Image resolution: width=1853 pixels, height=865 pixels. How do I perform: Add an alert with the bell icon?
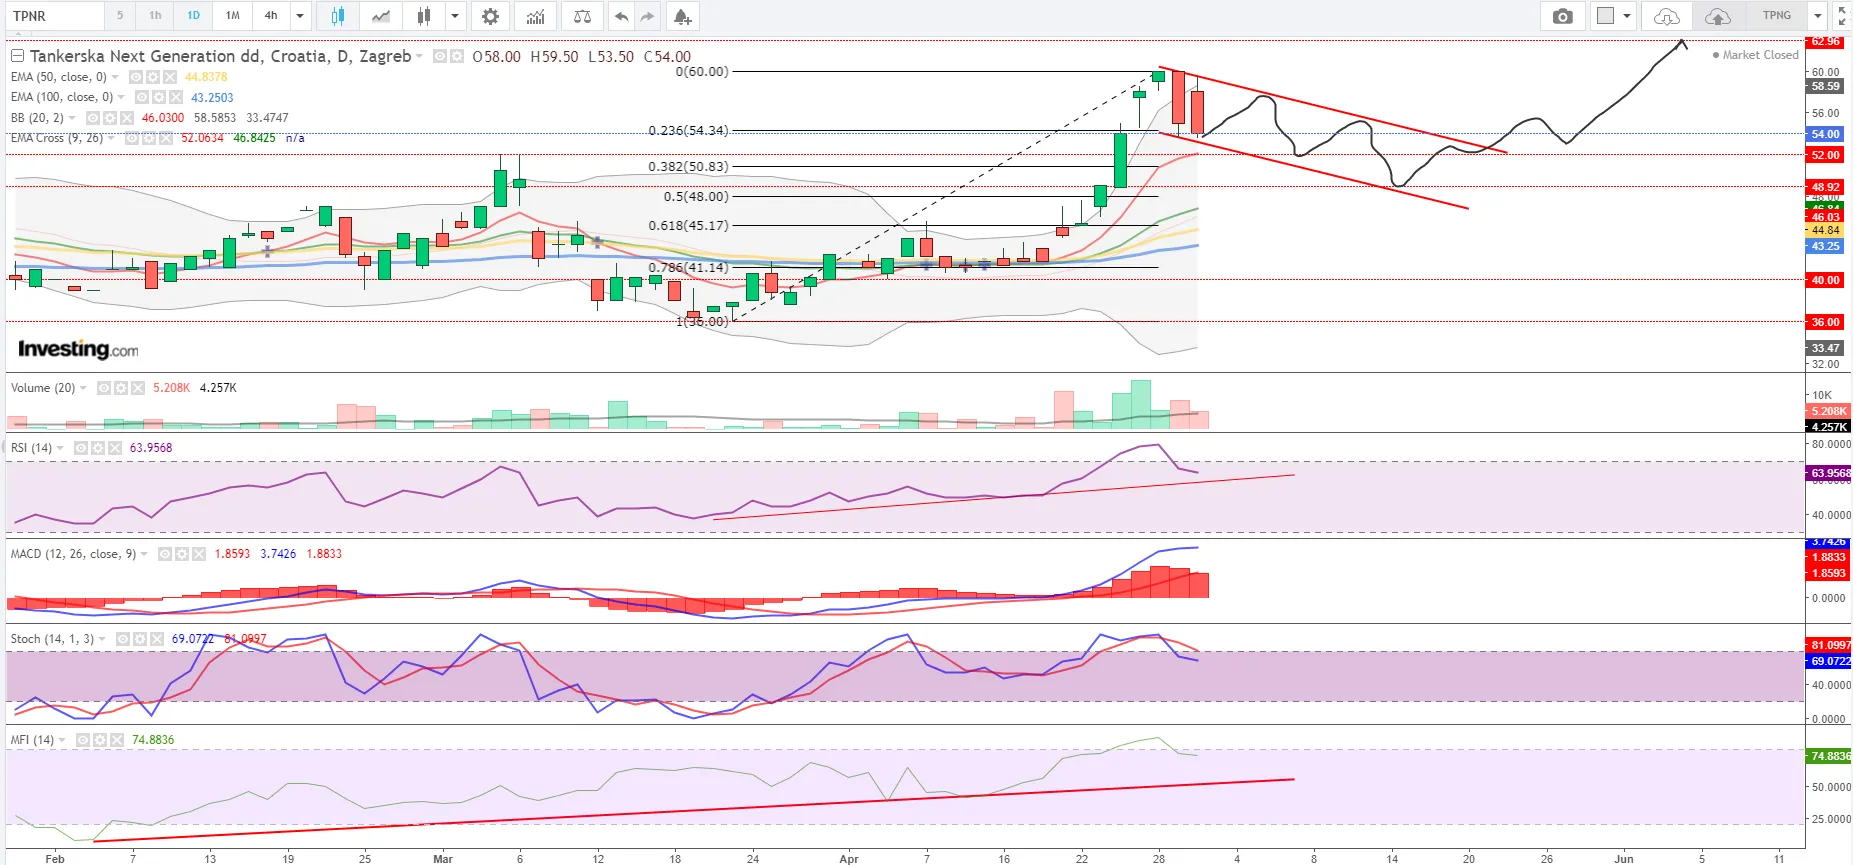click(x=682, y=16)
